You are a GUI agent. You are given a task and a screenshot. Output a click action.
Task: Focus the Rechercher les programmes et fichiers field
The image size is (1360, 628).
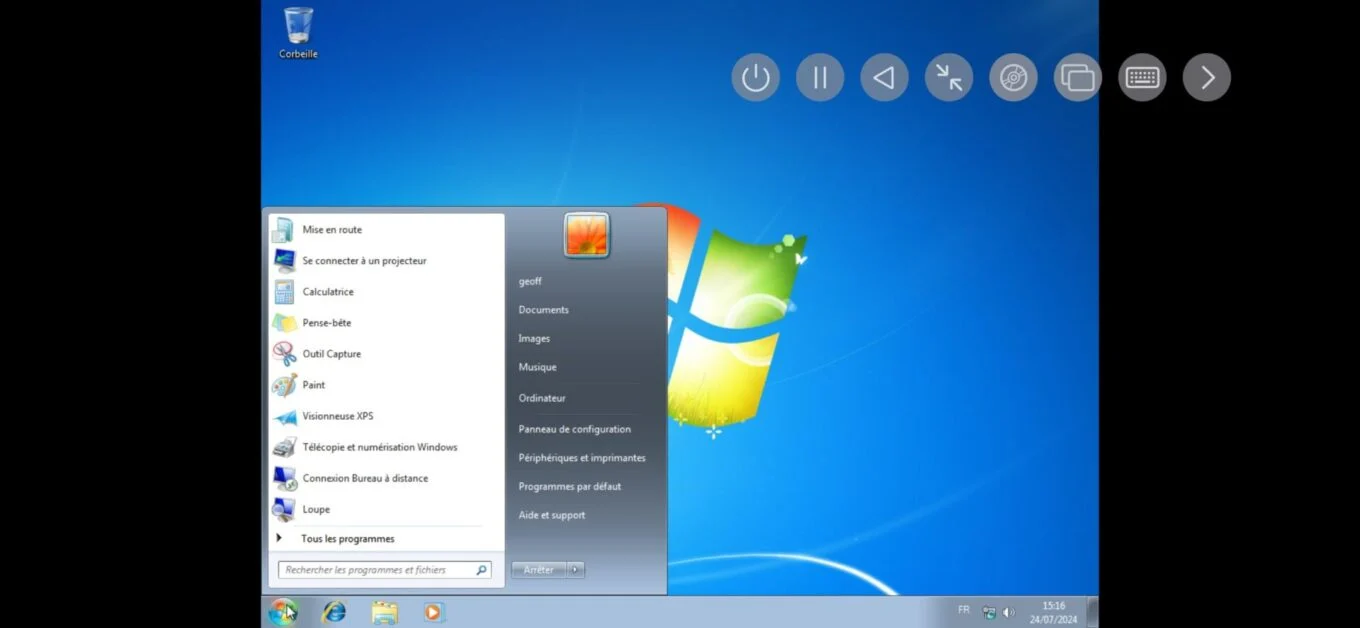click(x=385, y=570)
